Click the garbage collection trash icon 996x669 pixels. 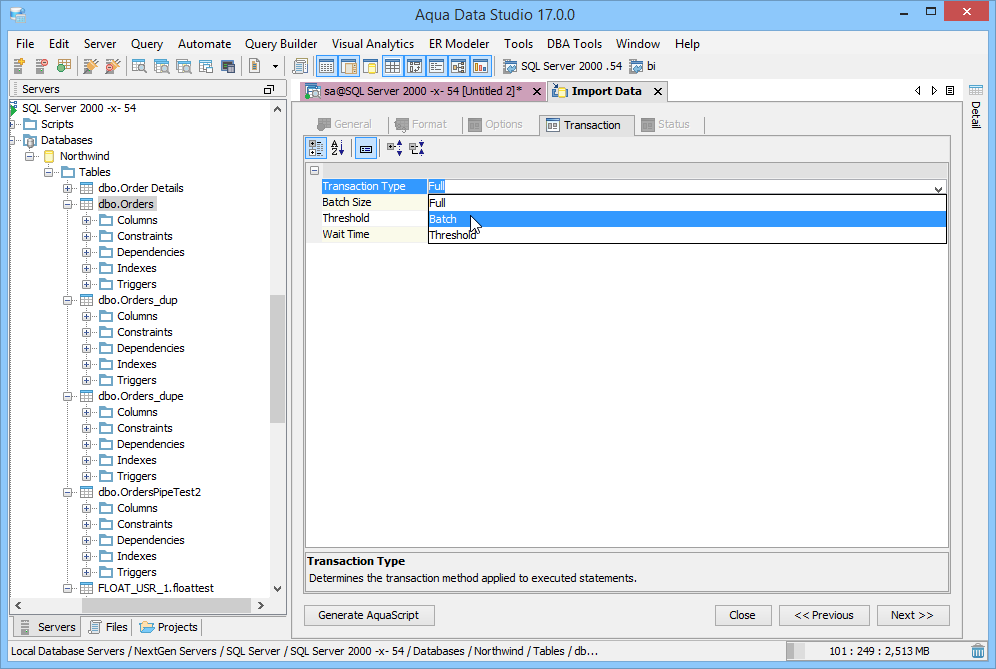pos(978,651)
